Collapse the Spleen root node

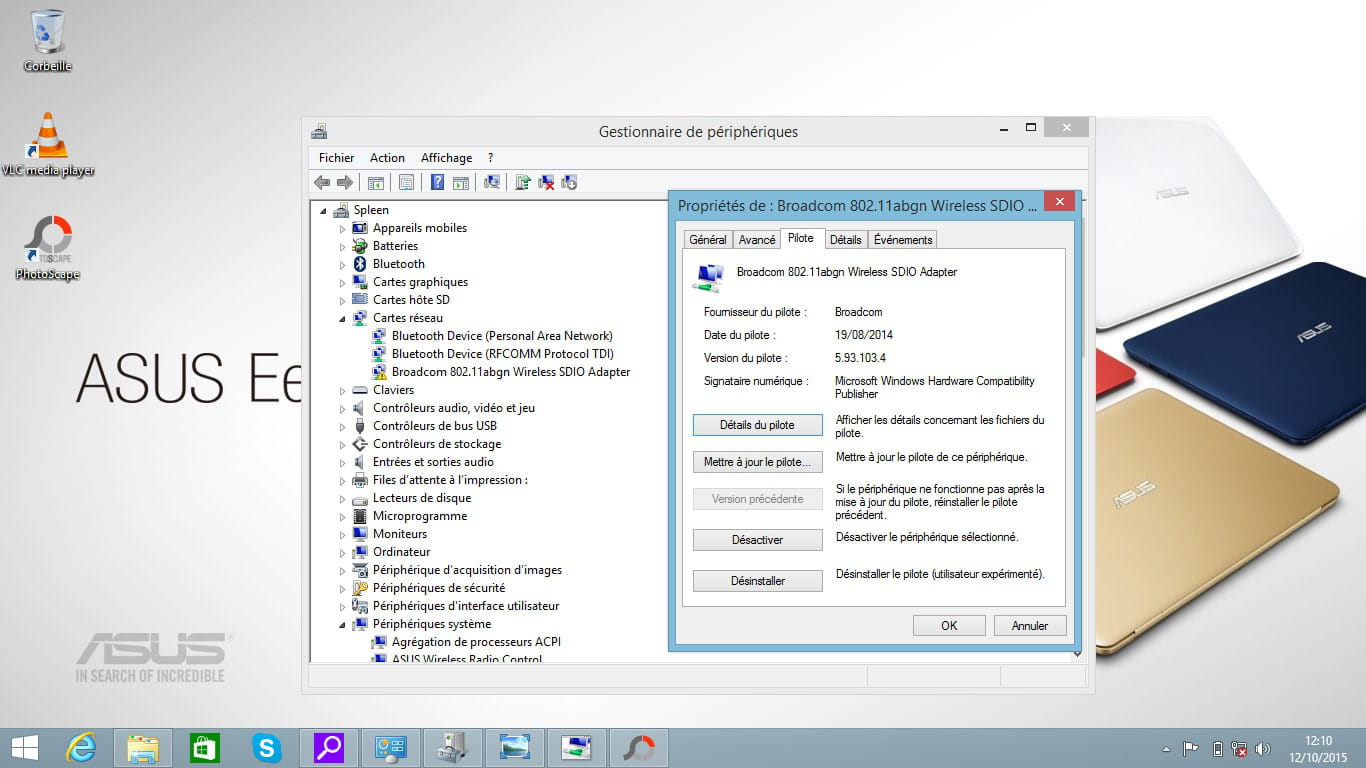(323, 211)
